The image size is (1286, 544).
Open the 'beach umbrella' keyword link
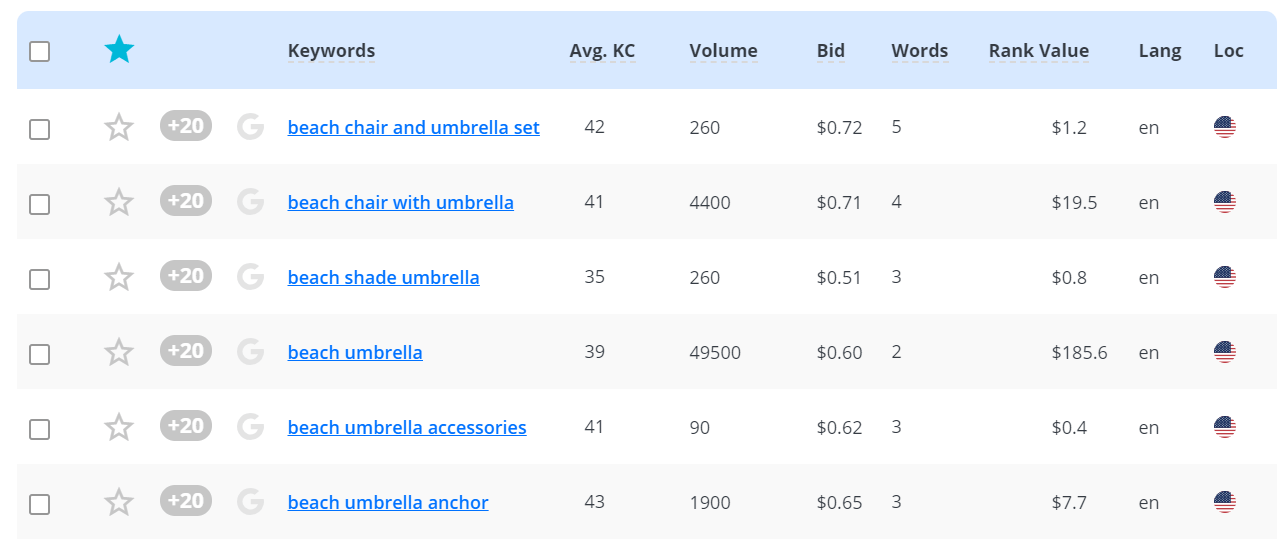[355, 352]
